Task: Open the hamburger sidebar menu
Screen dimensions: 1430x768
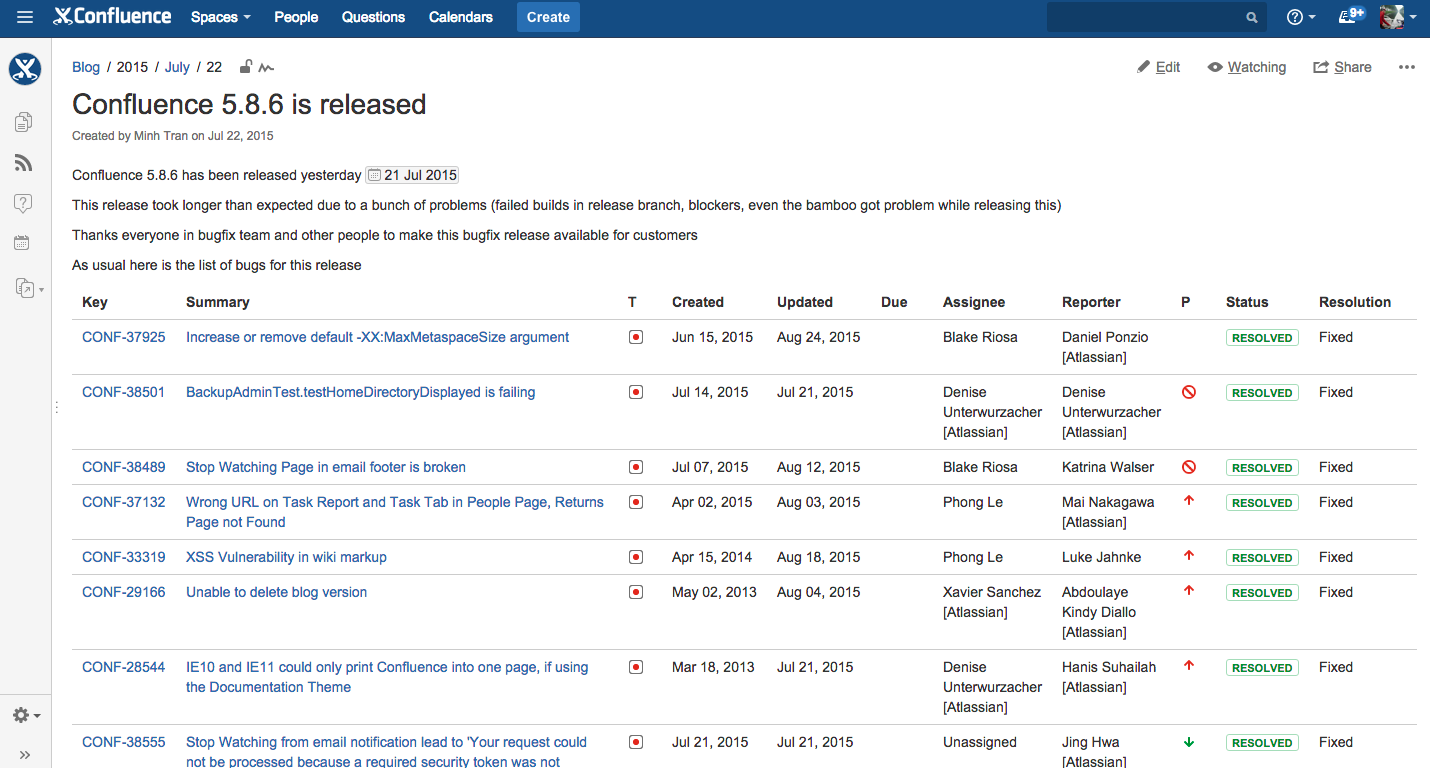Action: click(x=25, y=17)
